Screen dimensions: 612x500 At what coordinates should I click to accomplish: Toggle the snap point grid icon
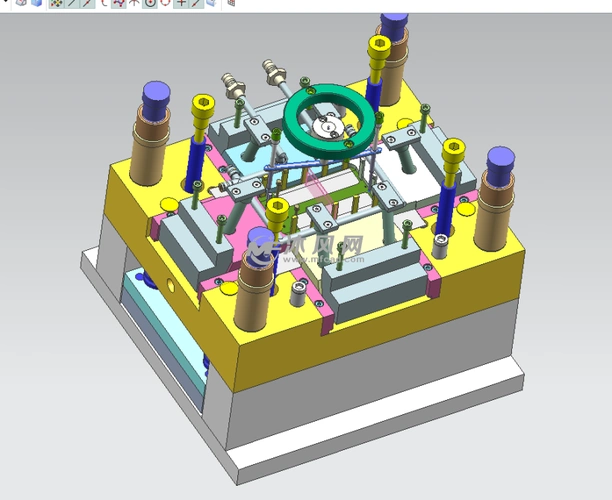56,3
